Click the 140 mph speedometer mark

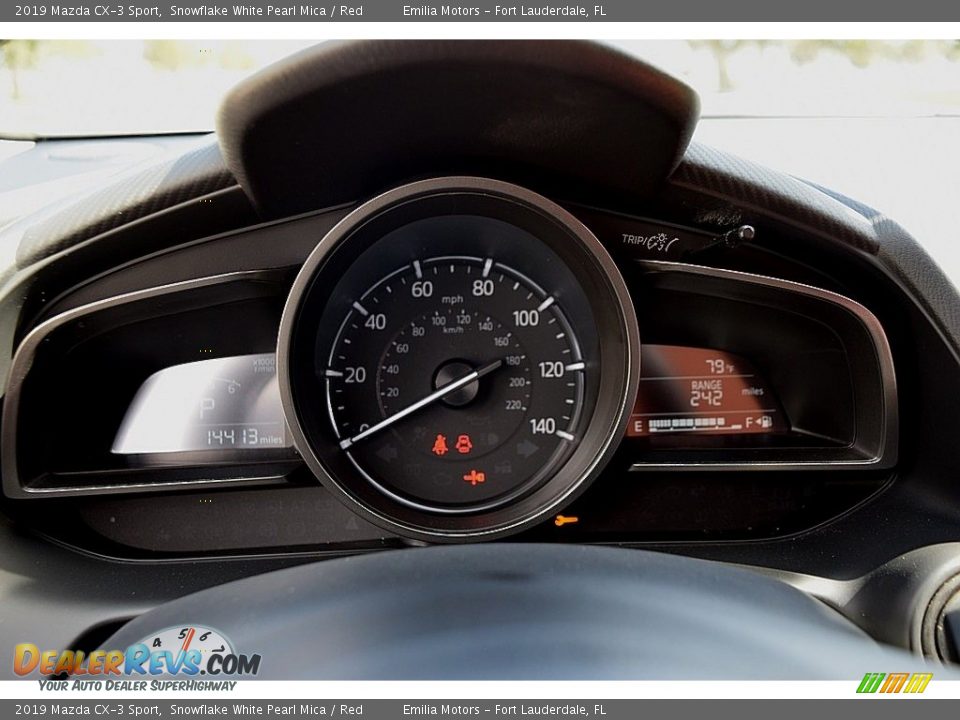pos(542,426)
